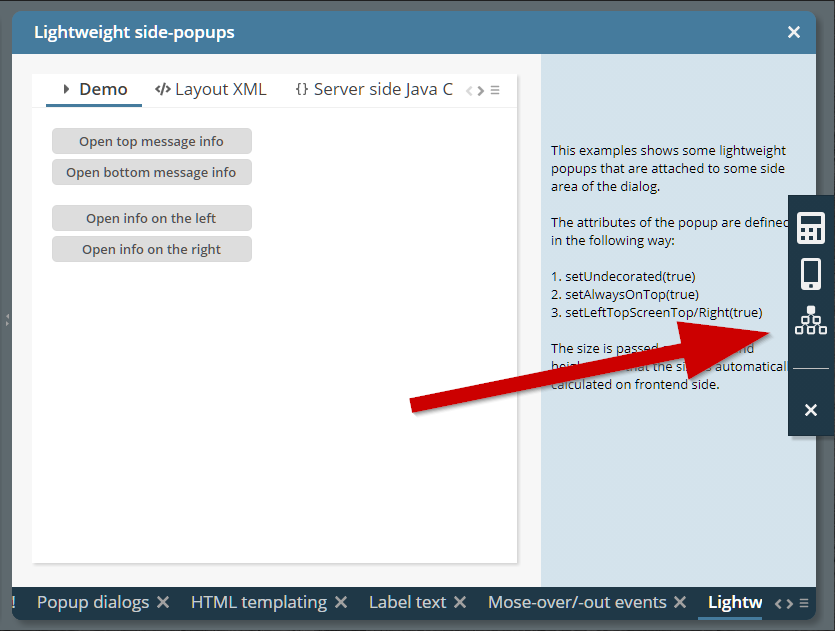Close the Mose-over/-out events tab

coord(680,602)
